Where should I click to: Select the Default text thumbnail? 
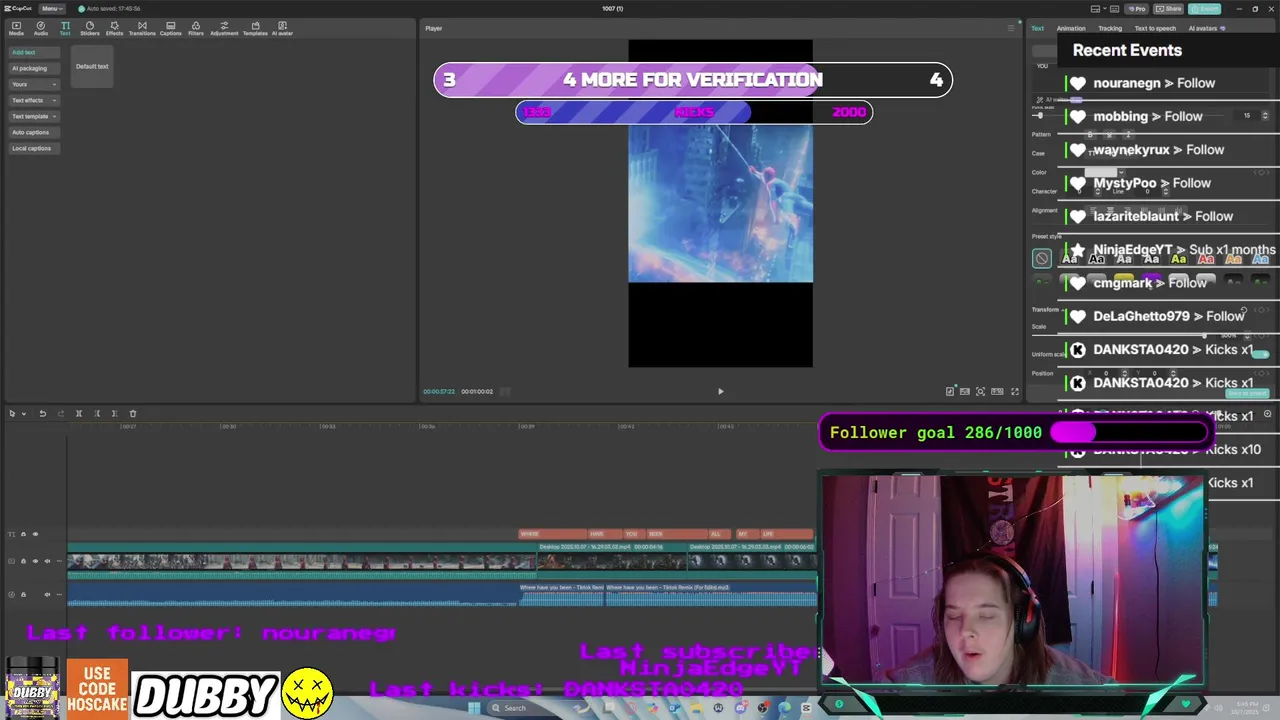(92, 67)
